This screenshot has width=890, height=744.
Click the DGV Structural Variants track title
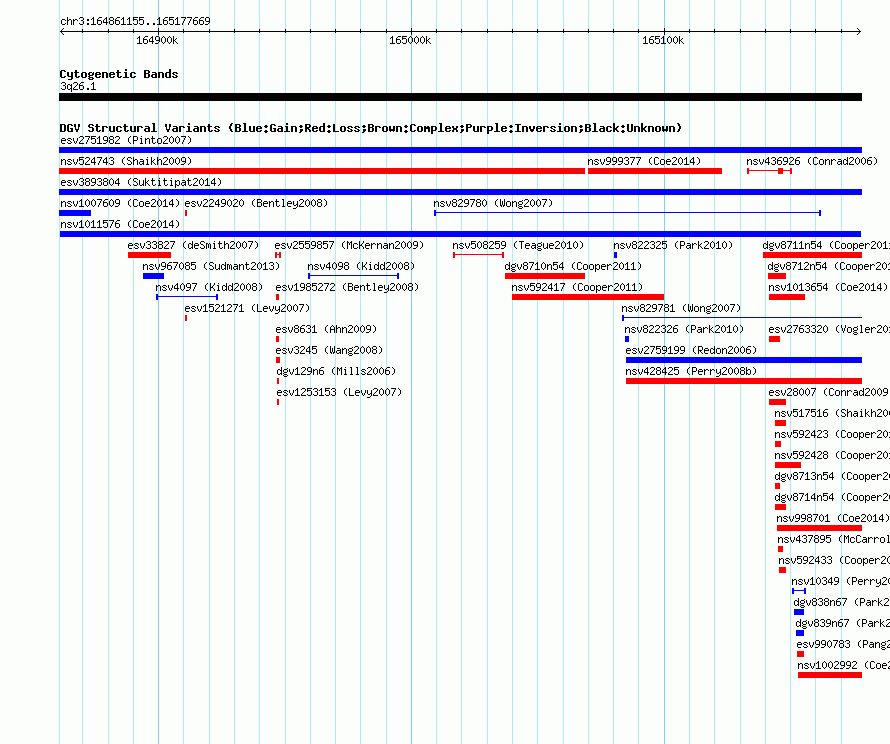(x=371, y=128)
